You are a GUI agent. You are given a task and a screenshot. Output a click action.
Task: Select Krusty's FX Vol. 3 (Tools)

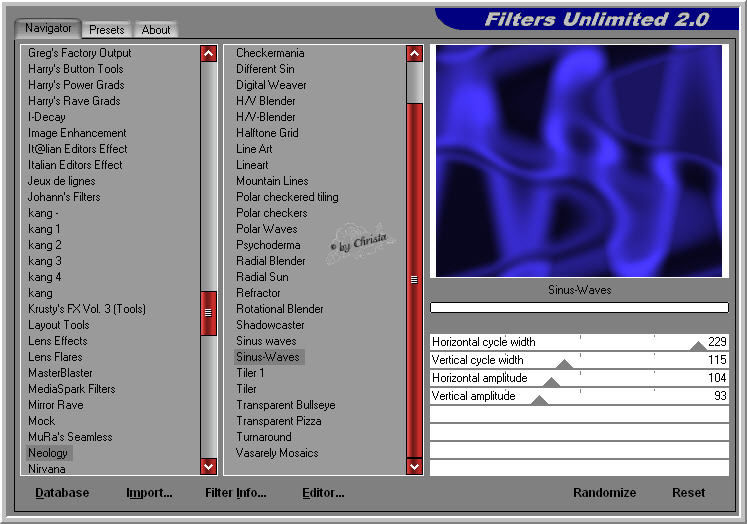click(87, 309)
